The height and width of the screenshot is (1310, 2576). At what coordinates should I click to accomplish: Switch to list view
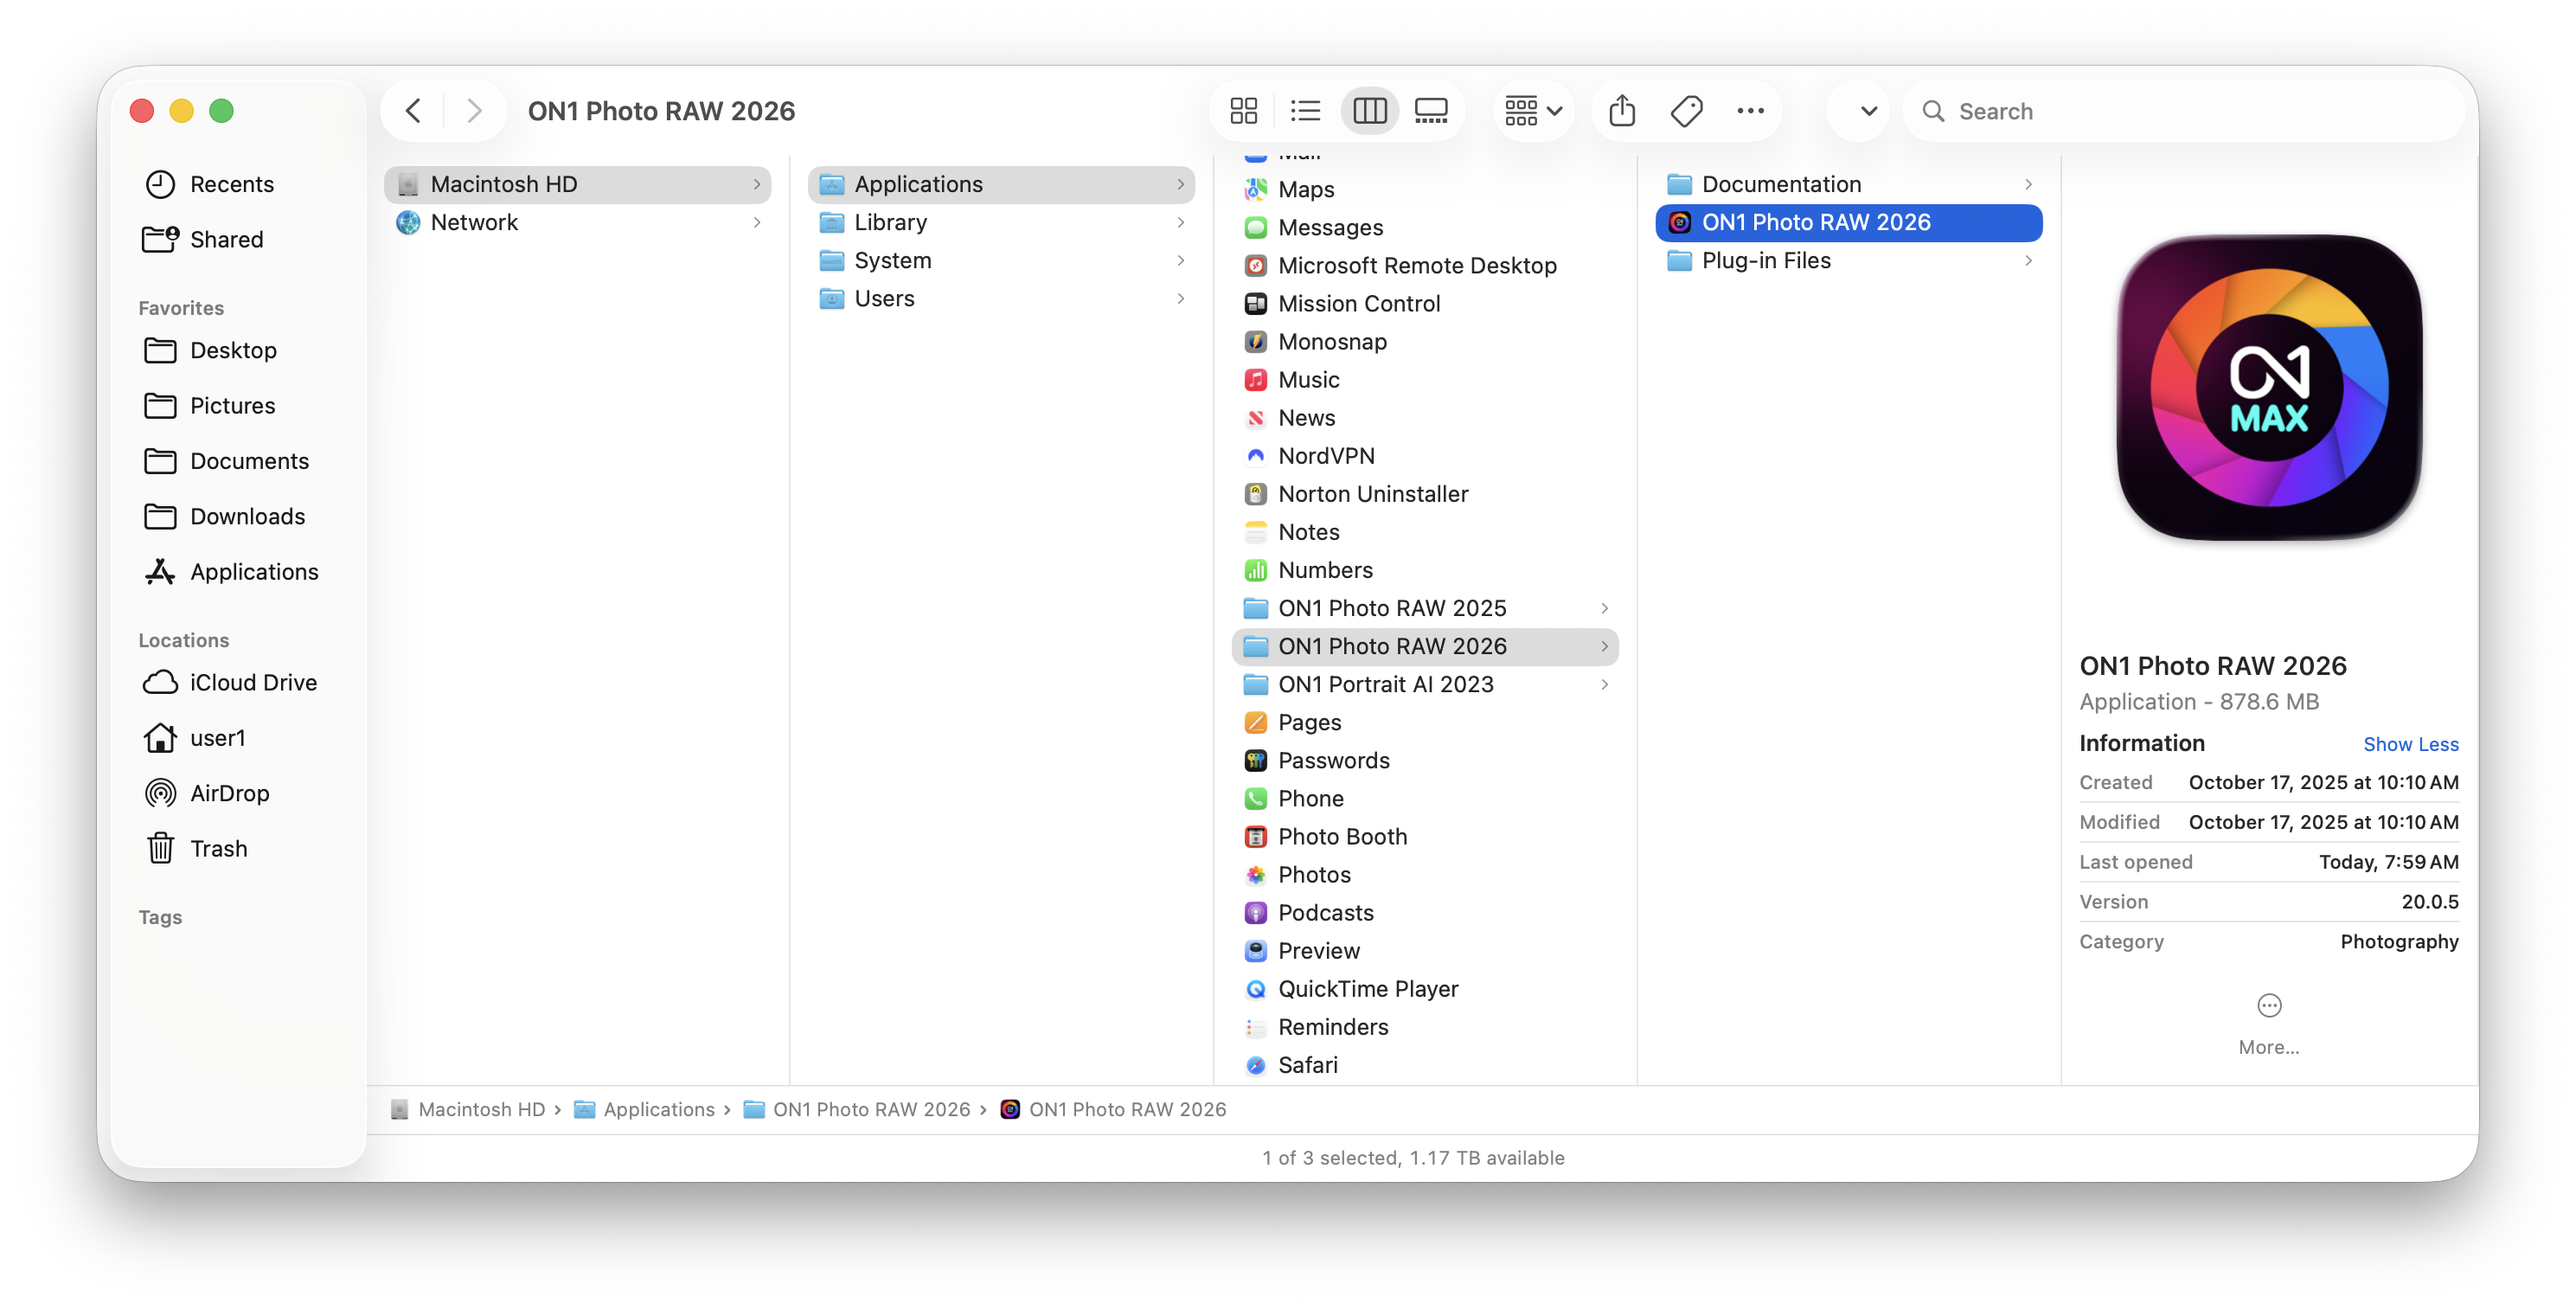(1306, 111)
